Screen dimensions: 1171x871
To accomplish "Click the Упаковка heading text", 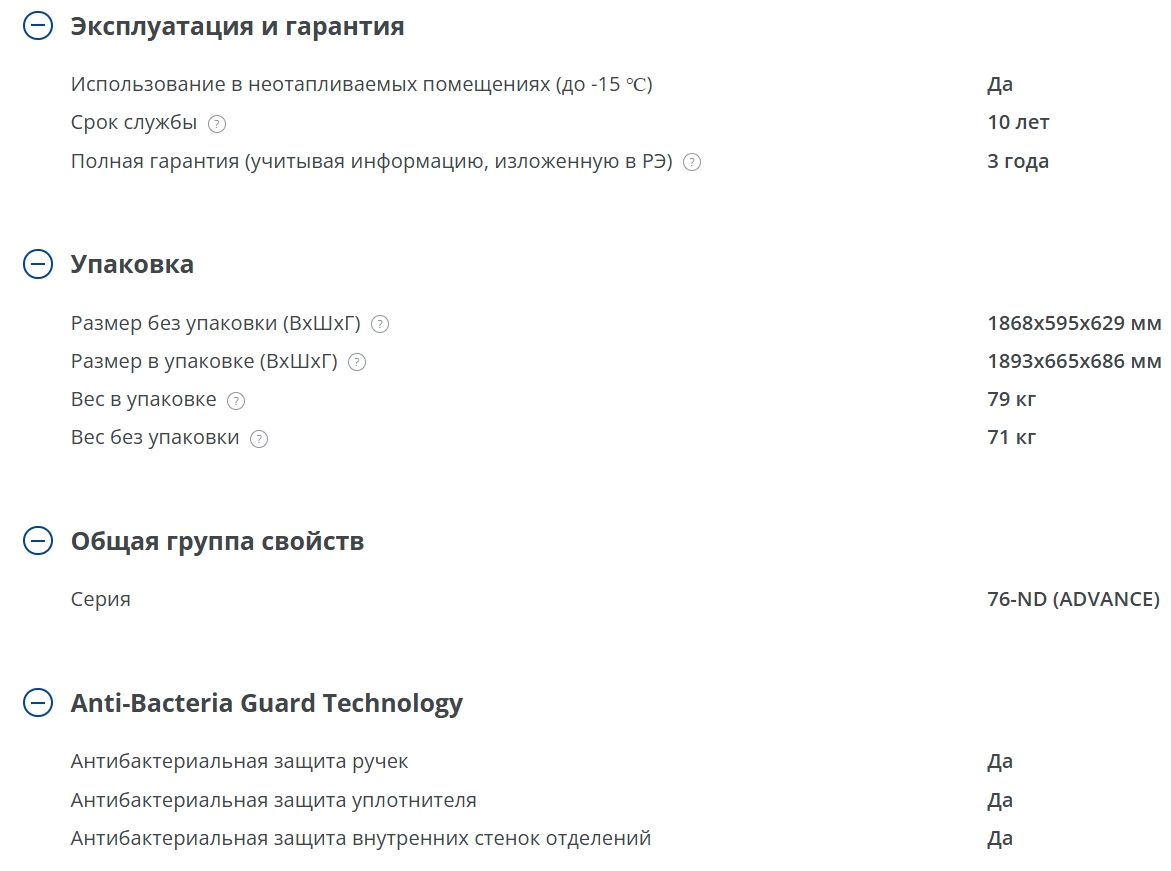I will click(132, 264).
